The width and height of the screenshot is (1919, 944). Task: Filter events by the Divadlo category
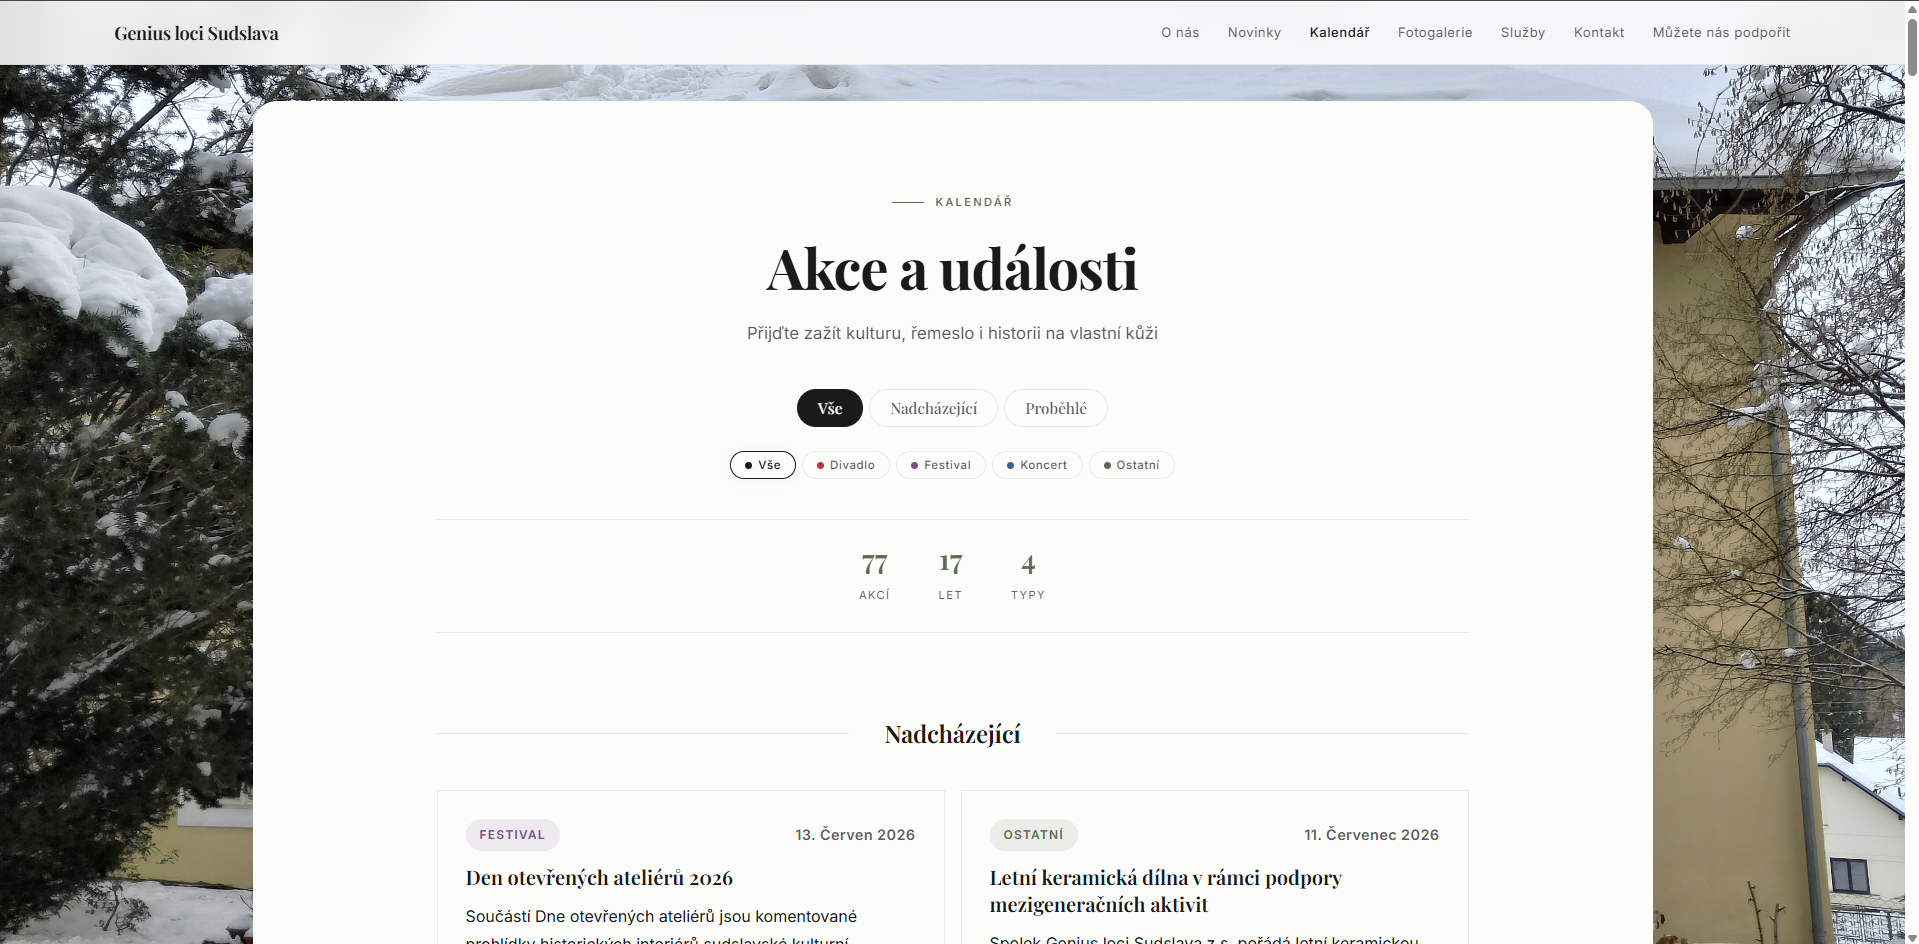(x=845, y=465)
